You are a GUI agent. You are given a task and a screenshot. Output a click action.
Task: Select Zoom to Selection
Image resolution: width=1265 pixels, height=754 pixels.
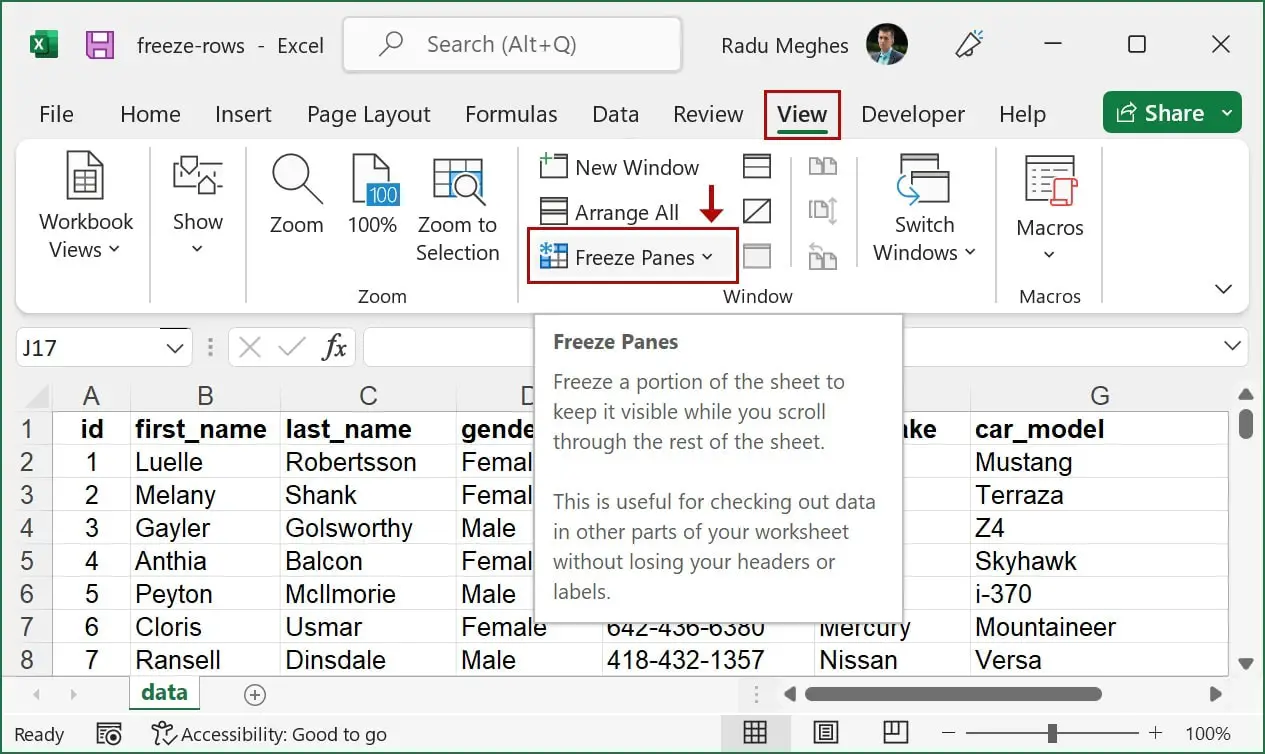[458, 207]
